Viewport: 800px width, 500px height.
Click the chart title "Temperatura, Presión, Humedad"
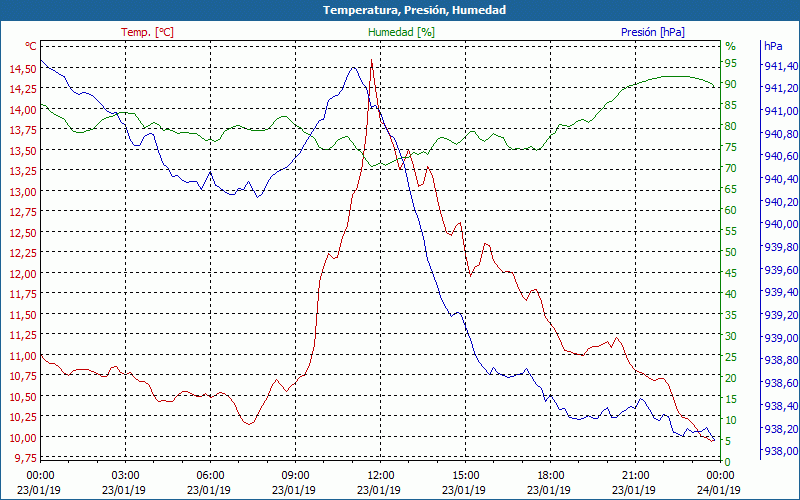coord(414,10)
